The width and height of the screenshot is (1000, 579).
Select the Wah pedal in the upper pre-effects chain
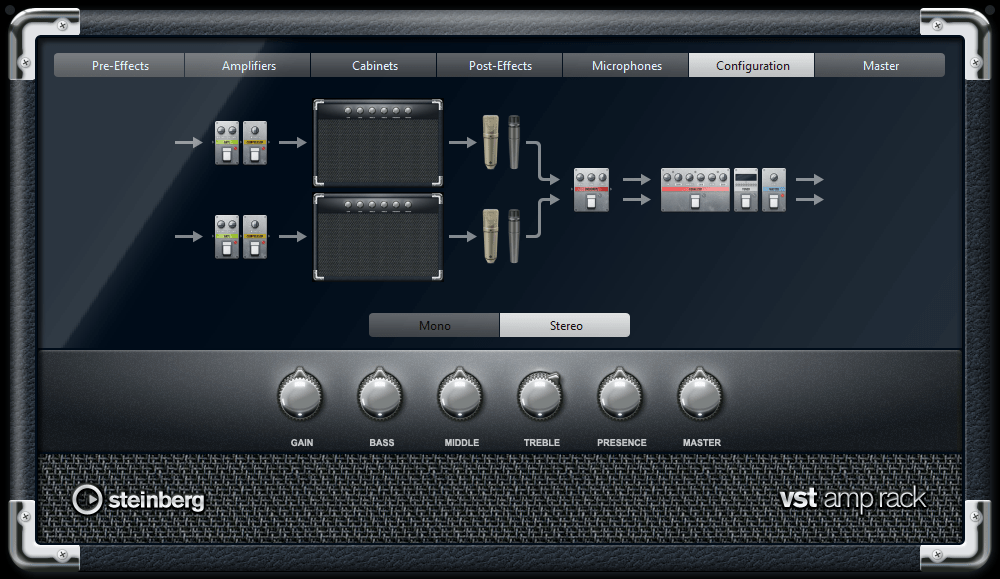point(227,142)
